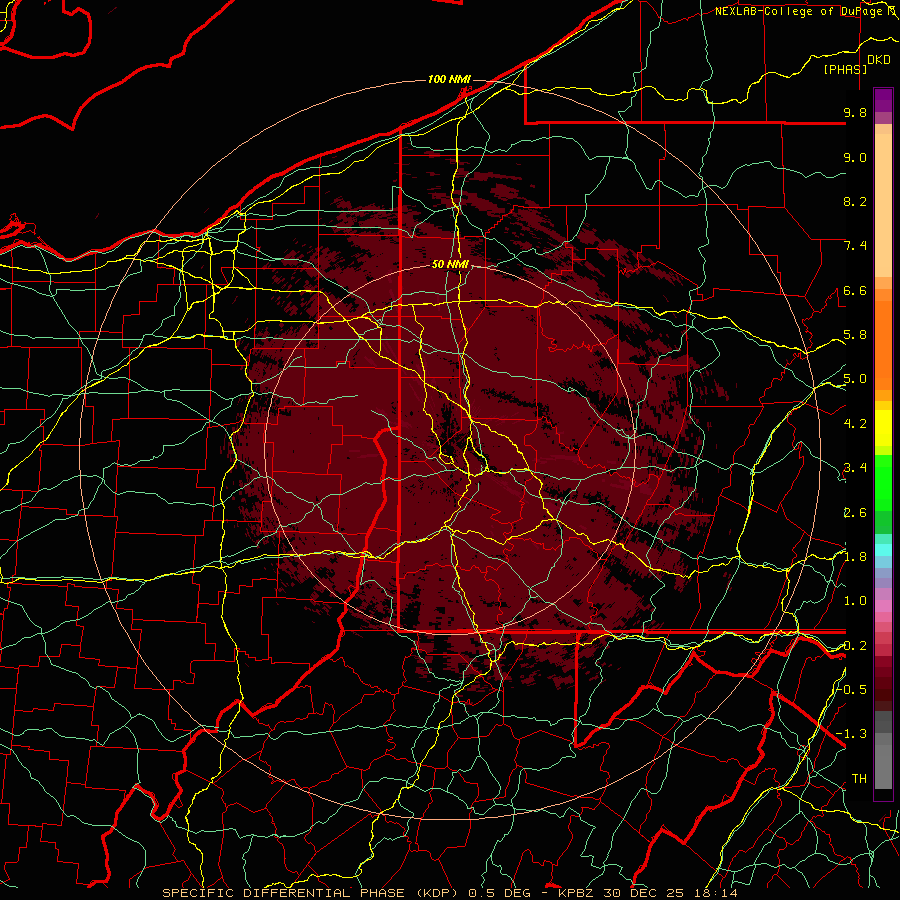Click the 3.4 legend value
Image resolution: width=900 pixels, height=900 pixels.
point(855,468)
